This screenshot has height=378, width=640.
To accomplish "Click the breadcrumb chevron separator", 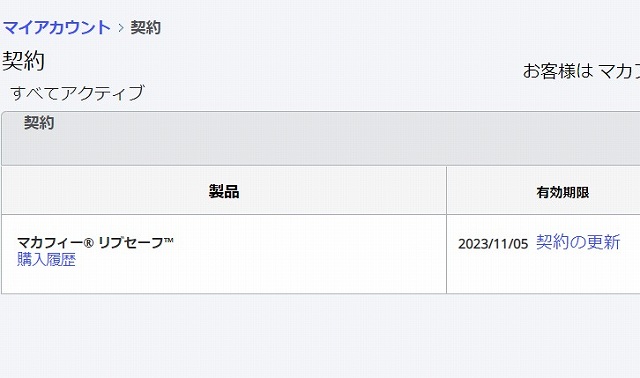I will (x=121, y=28).
